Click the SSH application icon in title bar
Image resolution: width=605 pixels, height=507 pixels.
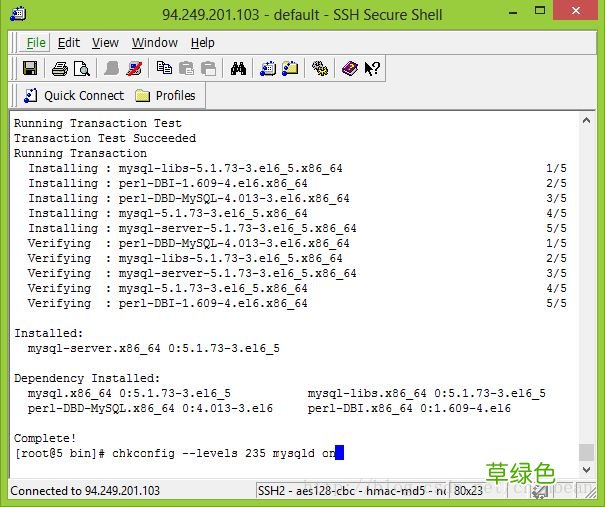18,14
